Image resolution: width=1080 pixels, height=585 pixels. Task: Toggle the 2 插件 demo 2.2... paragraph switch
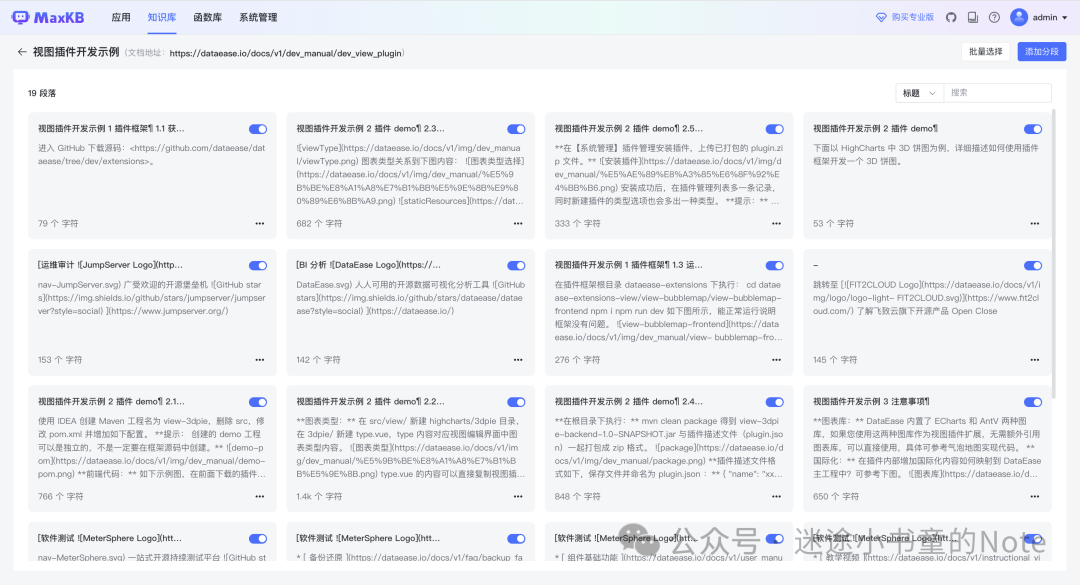(x=517, y=402)
